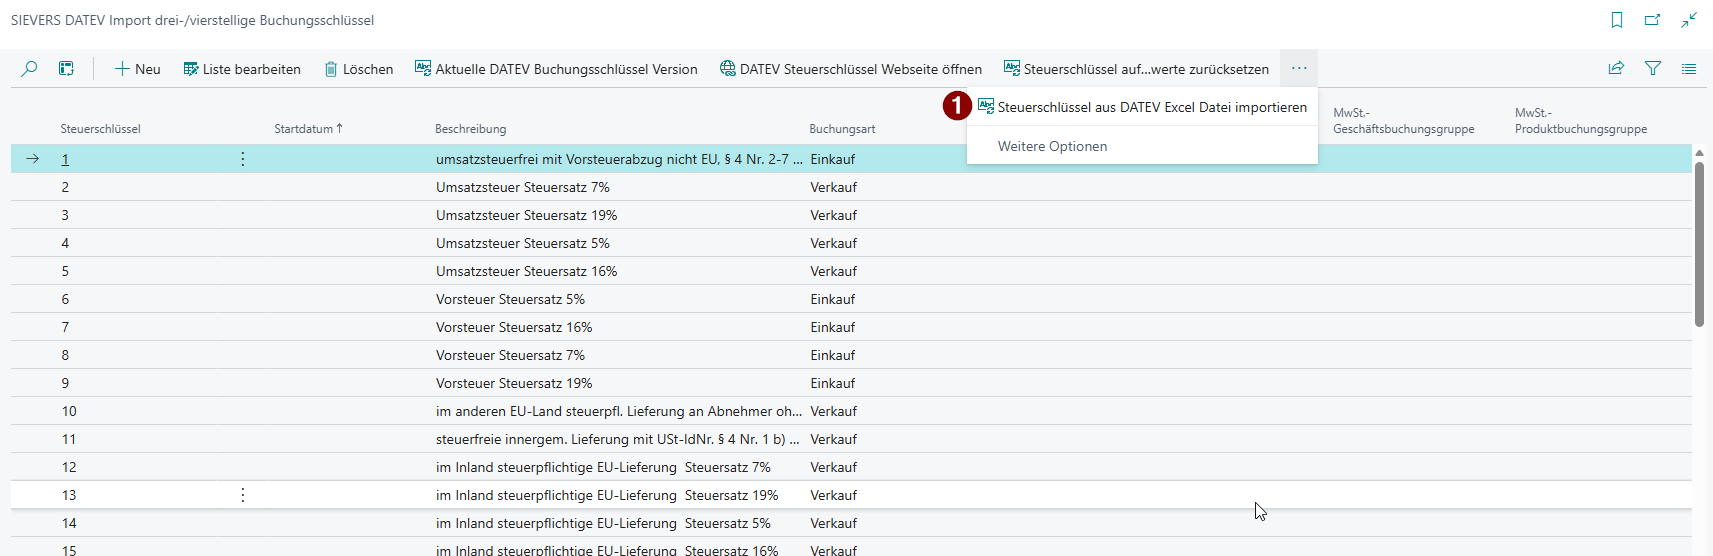Open DATEV Steuerschlüssel Webseite öffnen
Viewport: 1713px width, 556px height.
[850, 69]
